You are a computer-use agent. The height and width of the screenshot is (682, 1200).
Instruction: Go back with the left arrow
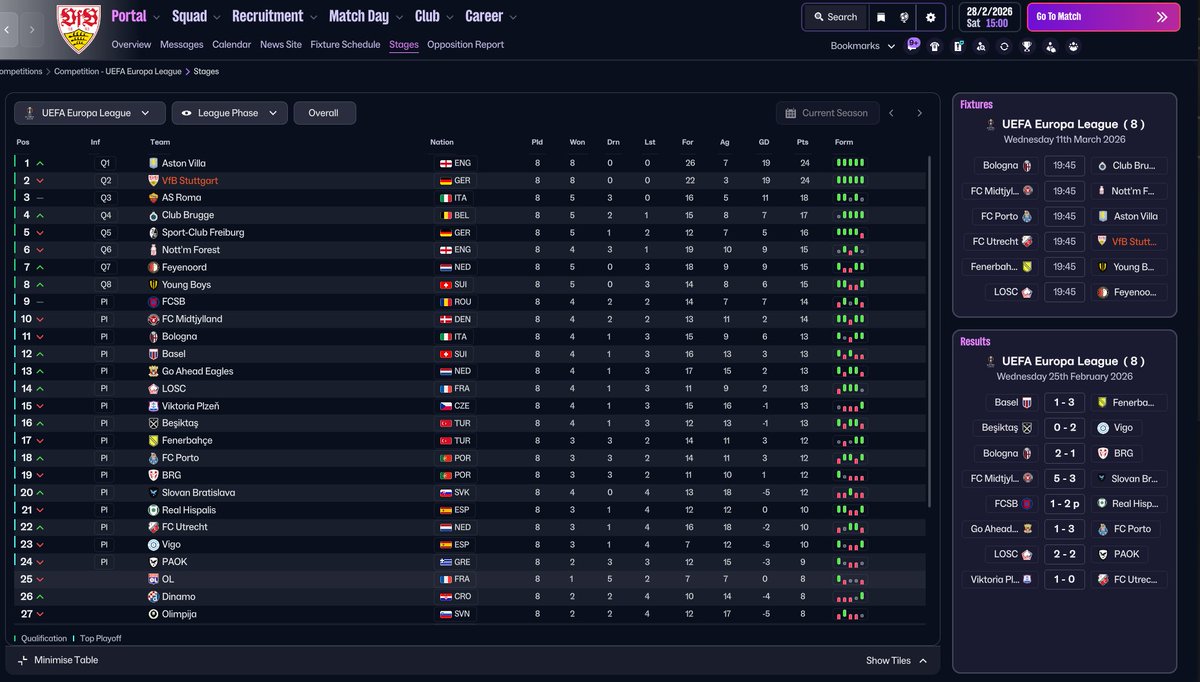click(7, 29)
